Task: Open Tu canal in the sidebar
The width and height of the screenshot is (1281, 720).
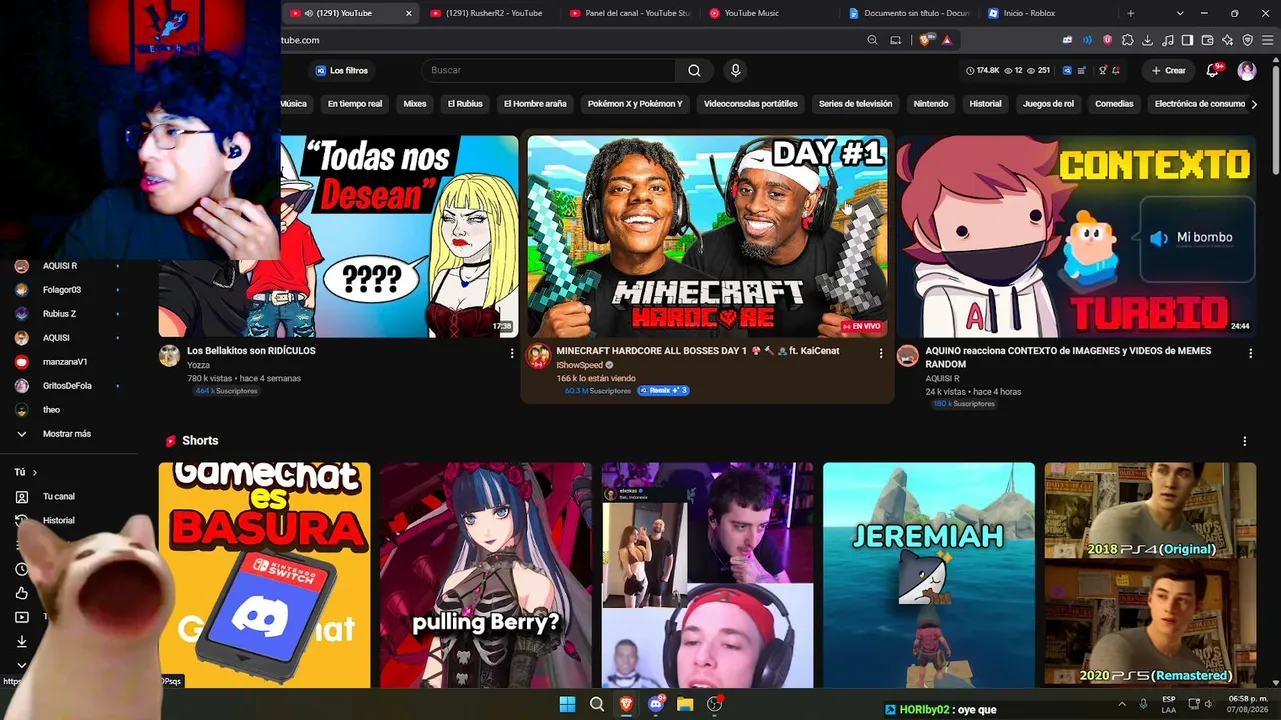Action: [58, 496]
